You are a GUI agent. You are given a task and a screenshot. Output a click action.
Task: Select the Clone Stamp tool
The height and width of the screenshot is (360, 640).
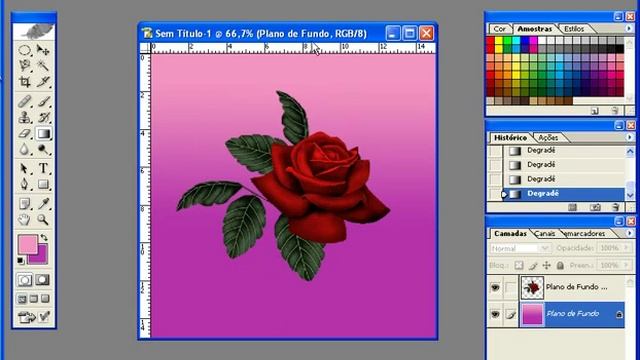[x=24, y=118]
